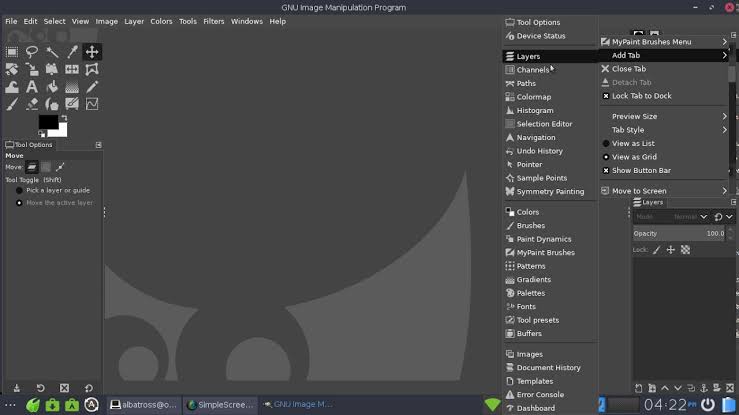Image resolution: width=739 pixels, height=415 pixels.
Task: Select the MyPaint Brush tool in toolbox
Action: (72, 104)
